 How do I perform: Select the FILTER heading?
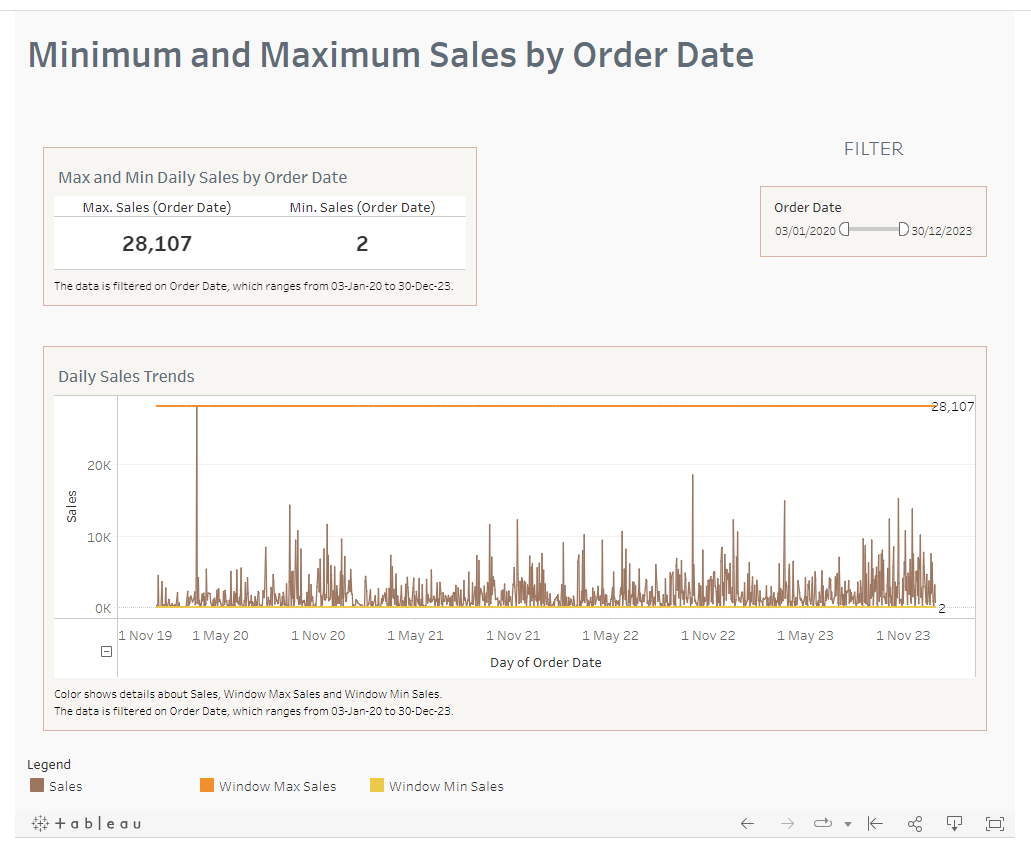click(x=873, y=148)
